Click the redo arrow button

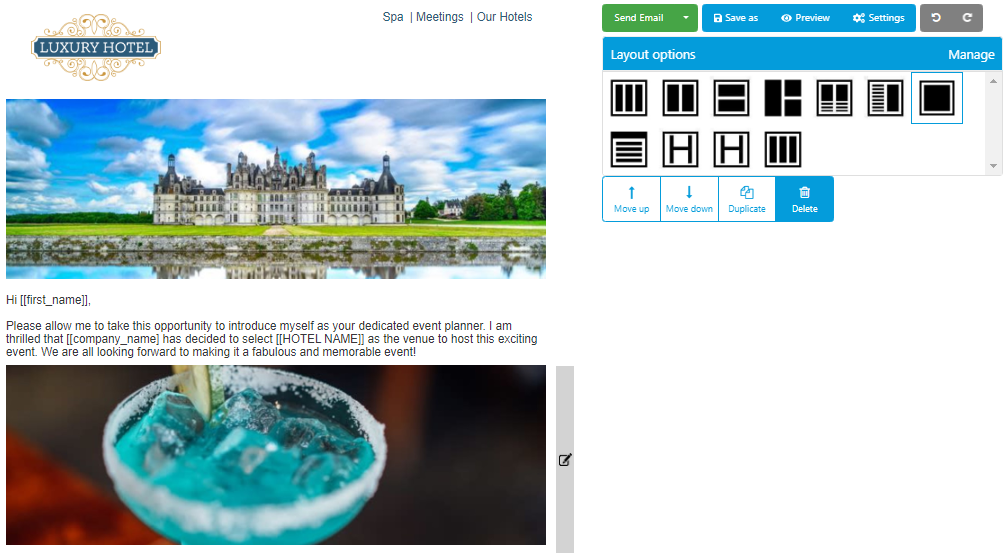[967, 18]
